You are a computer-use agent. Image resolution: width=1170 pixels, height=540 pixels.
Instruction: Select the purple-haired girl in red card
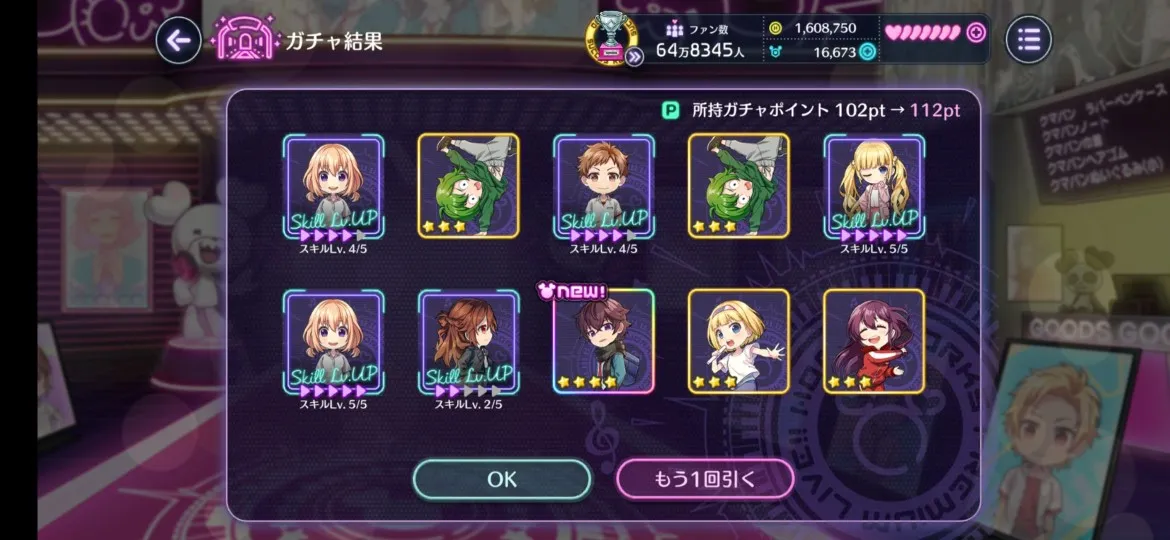[874, 341]
